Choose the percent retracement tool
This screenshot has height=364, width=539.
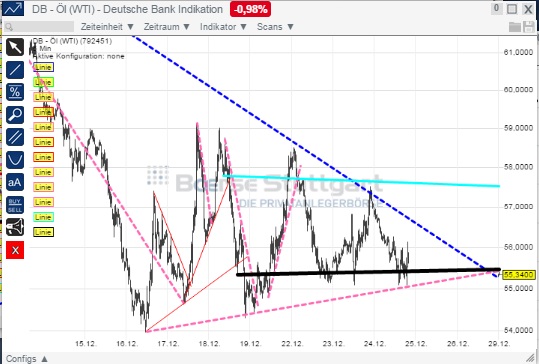pos(15,92)
